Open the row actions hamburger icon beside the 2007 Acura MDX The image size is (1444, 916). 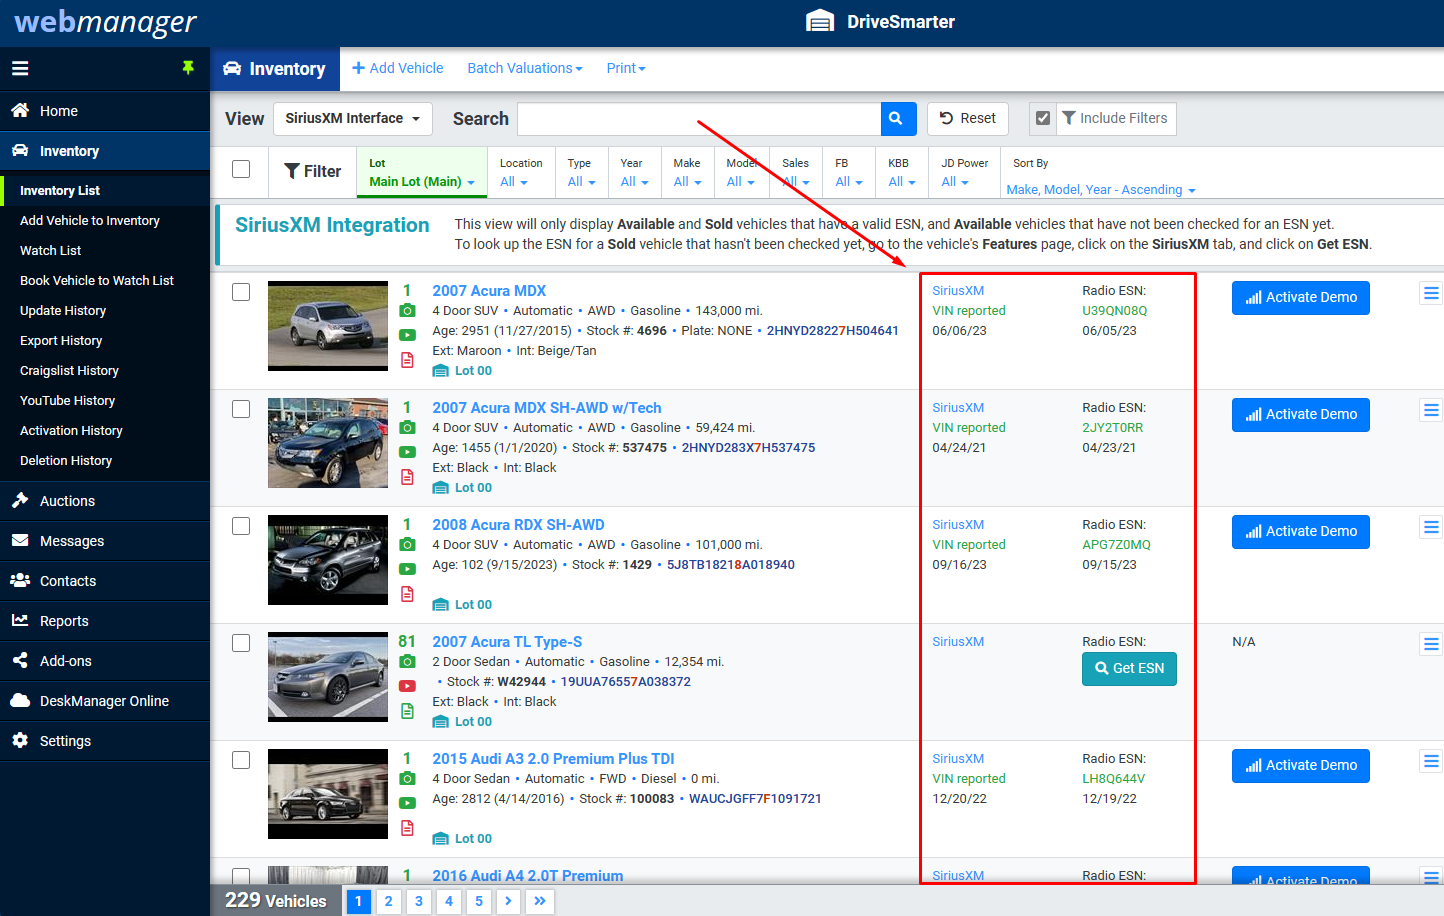[1431, 293]
